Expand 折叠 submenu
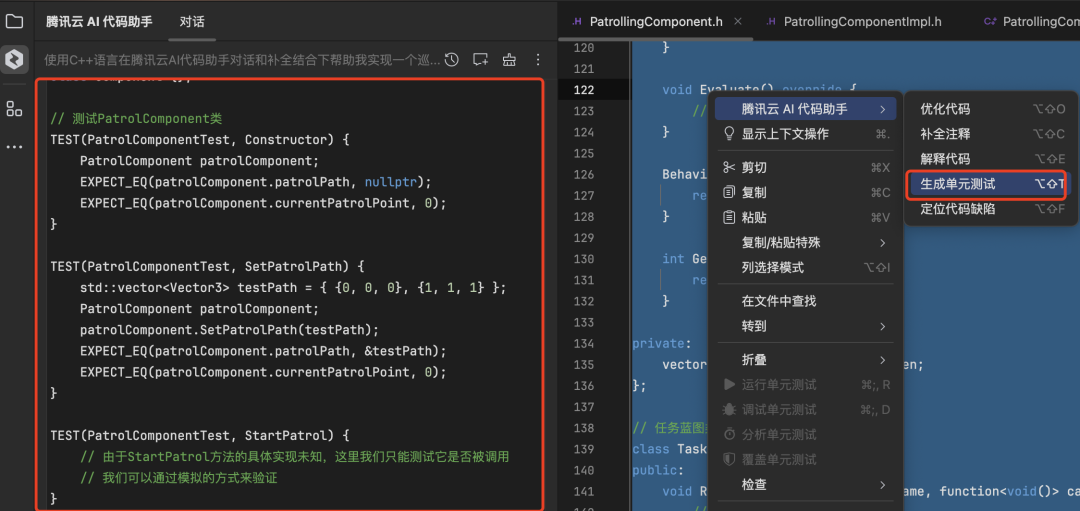 coord(806,359)
